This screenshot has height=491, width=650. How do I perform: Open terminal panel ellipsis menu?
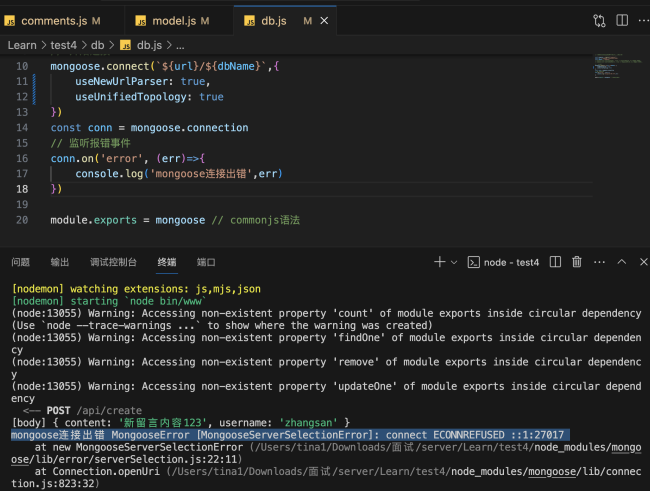[x=598, y=262]
